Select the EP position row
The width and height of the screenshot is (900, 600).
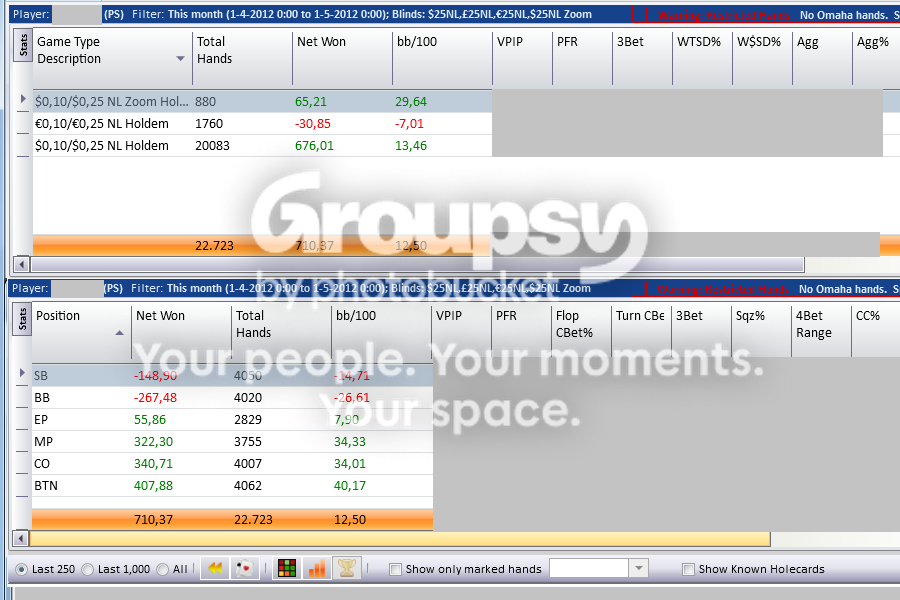232,419
